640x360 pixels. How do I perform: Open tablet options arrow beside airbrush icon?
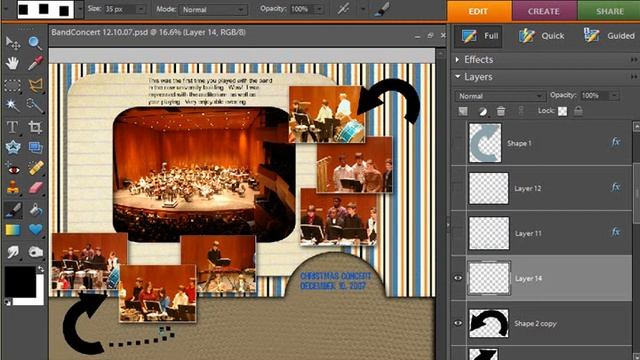click(363, 9)
